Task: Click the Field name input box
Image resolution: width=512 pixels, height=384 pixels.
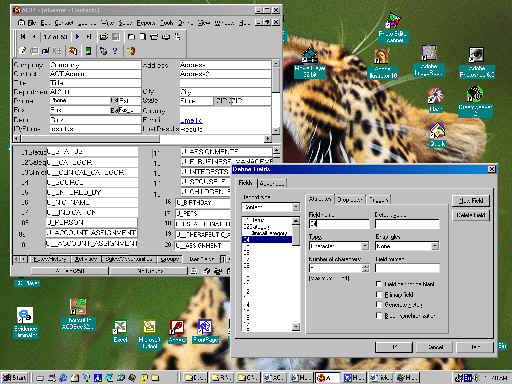Action: (339, 224)
